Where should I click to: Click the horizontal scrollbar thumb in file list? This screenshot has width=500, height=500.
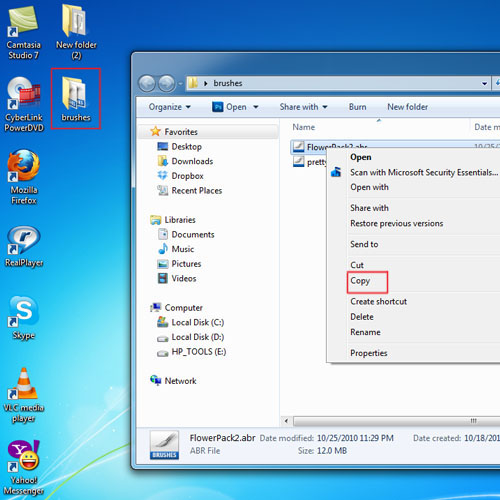(x=397, y=421)
